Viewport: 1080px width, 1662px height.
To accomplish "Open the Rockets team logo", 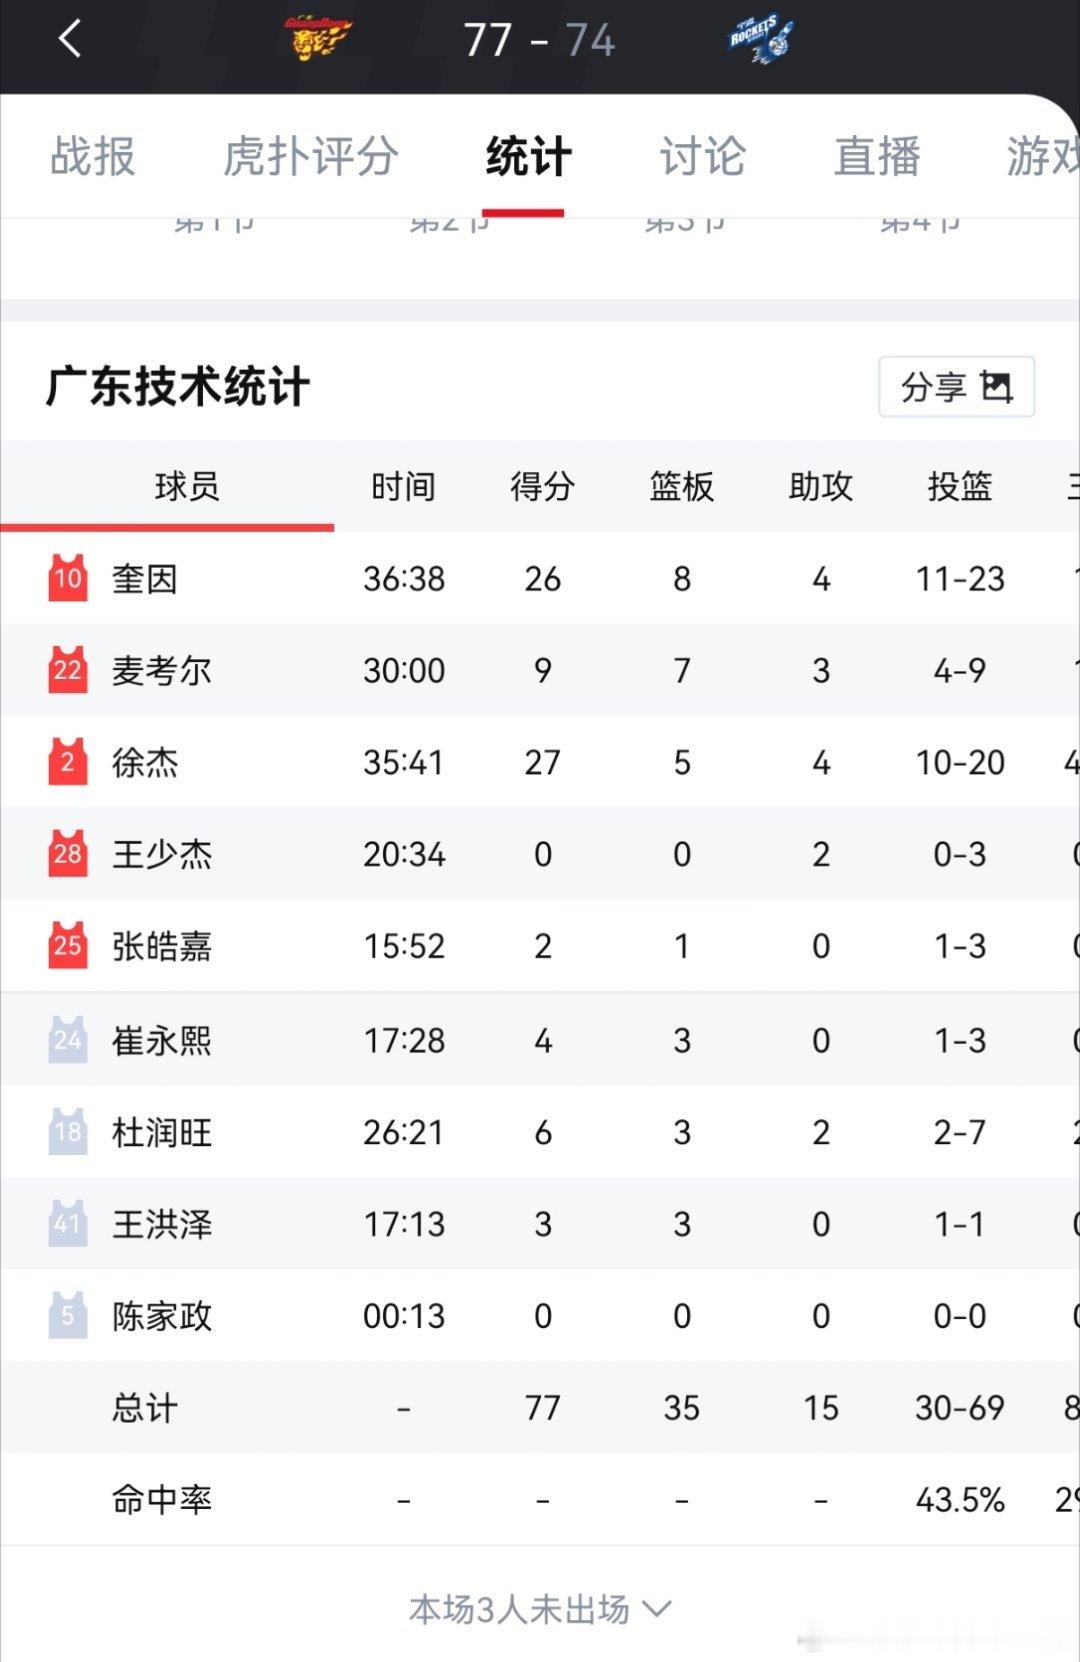I will coord(762,39).
